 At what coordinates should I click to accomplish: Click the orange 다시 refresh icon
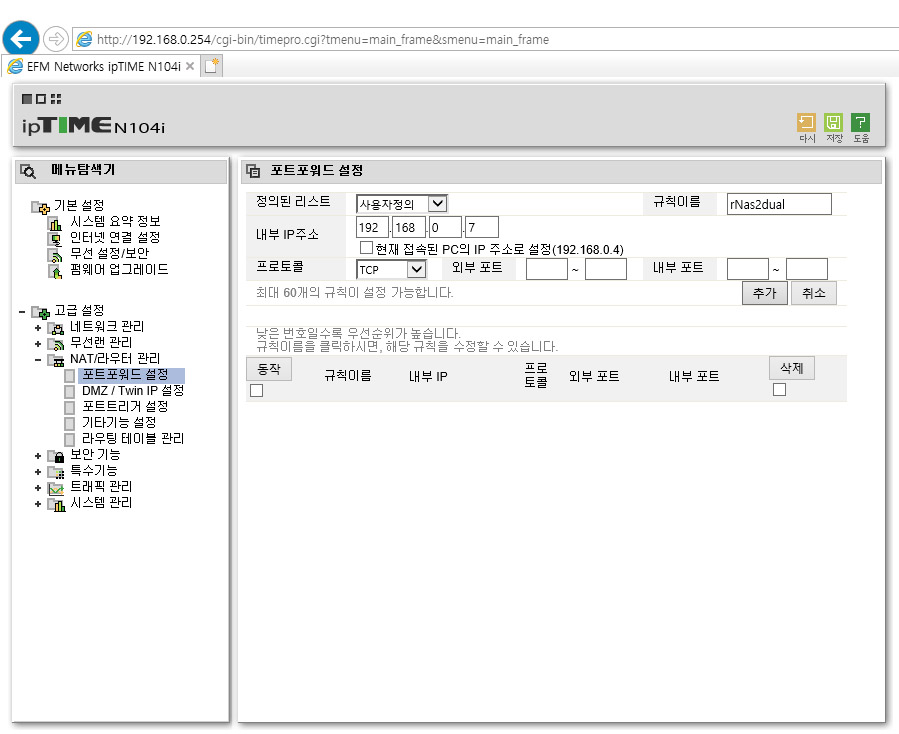[806, 122]
